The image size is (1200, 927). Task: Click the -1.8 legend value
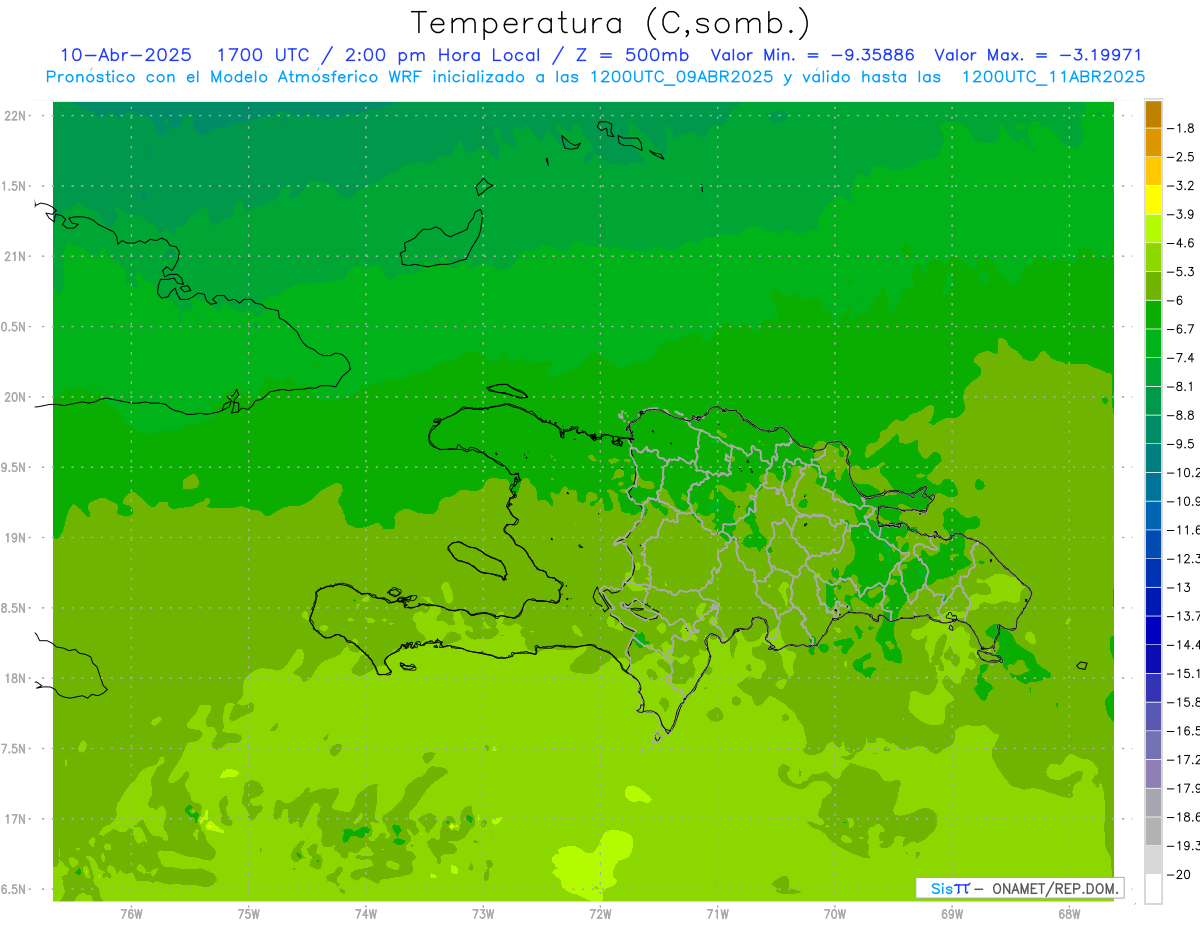(1181, 128)
